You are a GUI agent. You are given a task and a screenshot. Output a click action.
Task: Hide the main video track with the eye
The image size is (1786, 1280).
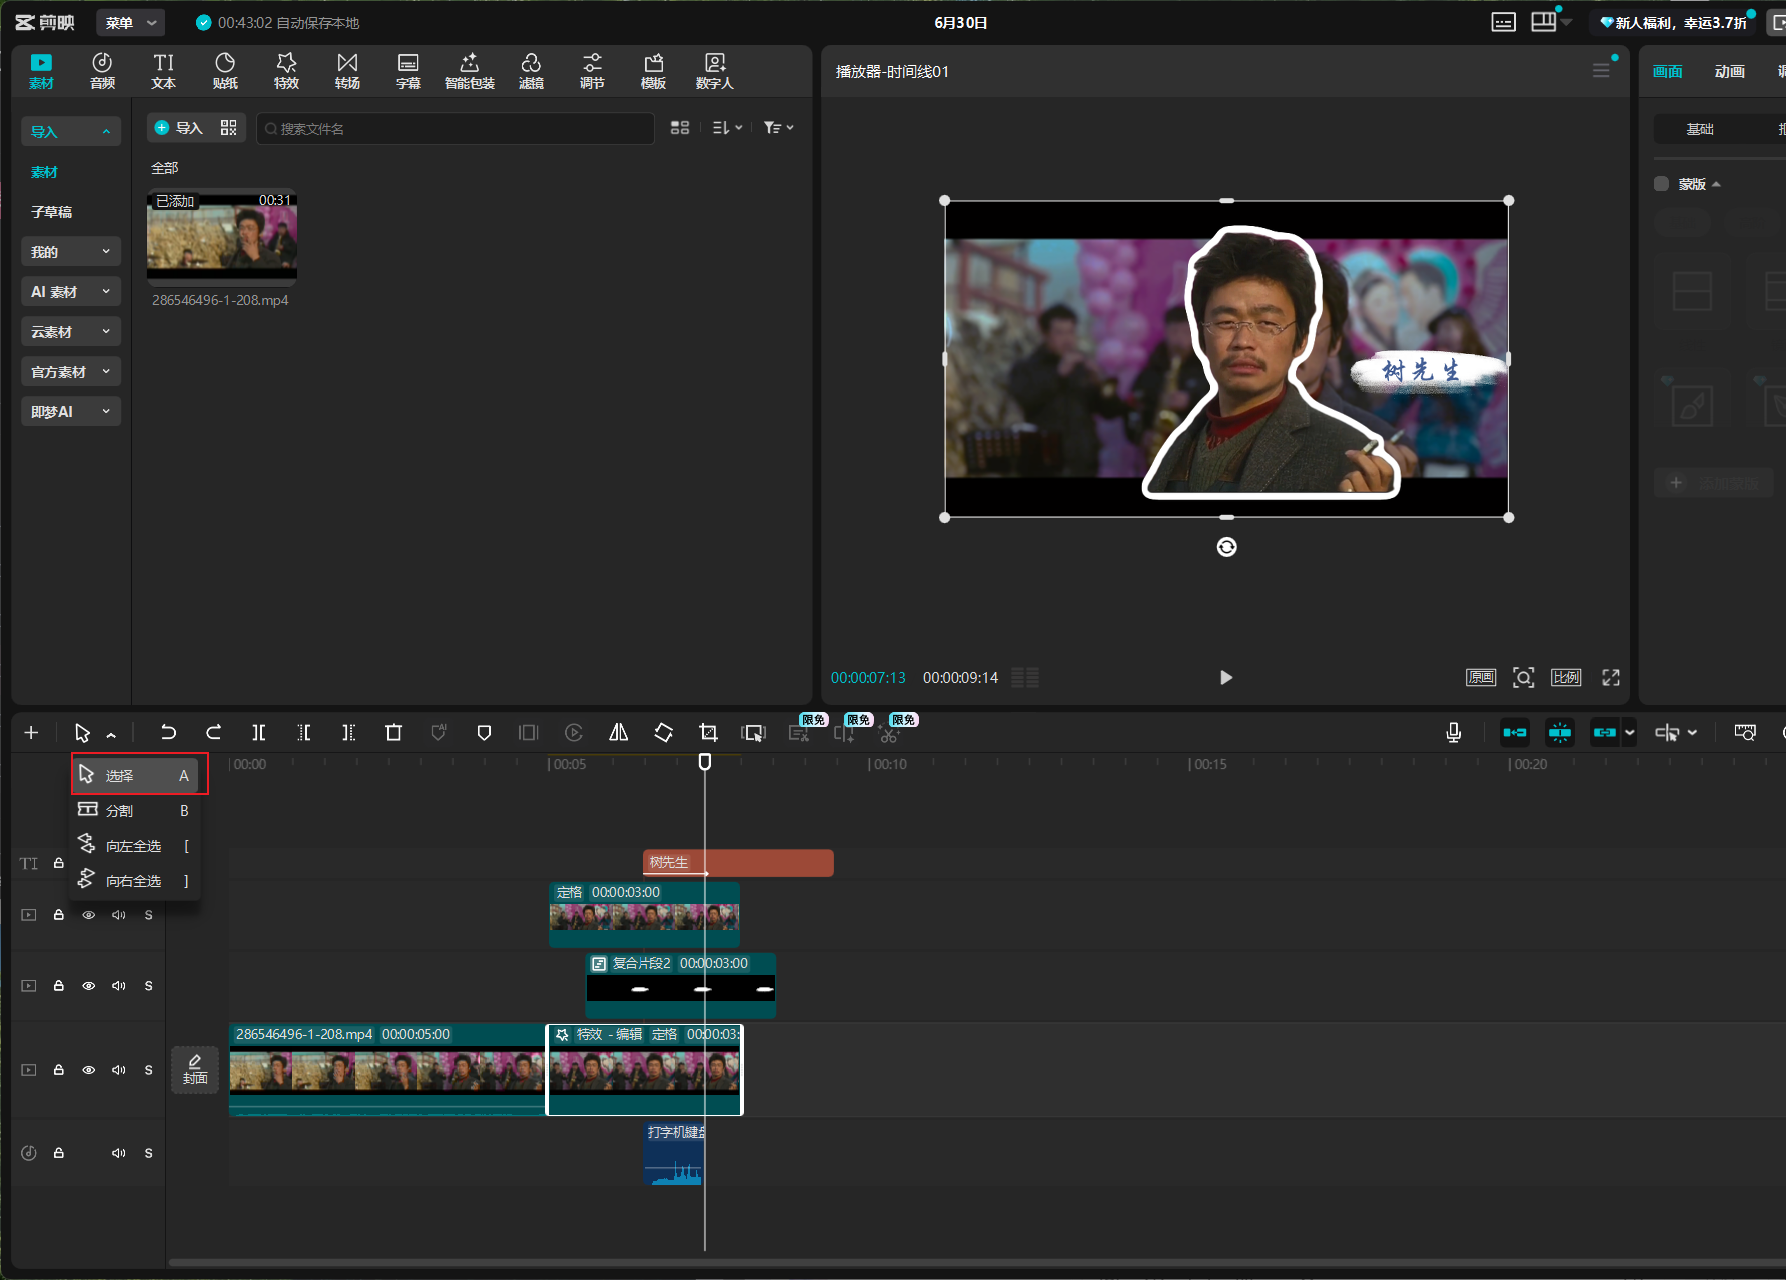pos(89,1070)
